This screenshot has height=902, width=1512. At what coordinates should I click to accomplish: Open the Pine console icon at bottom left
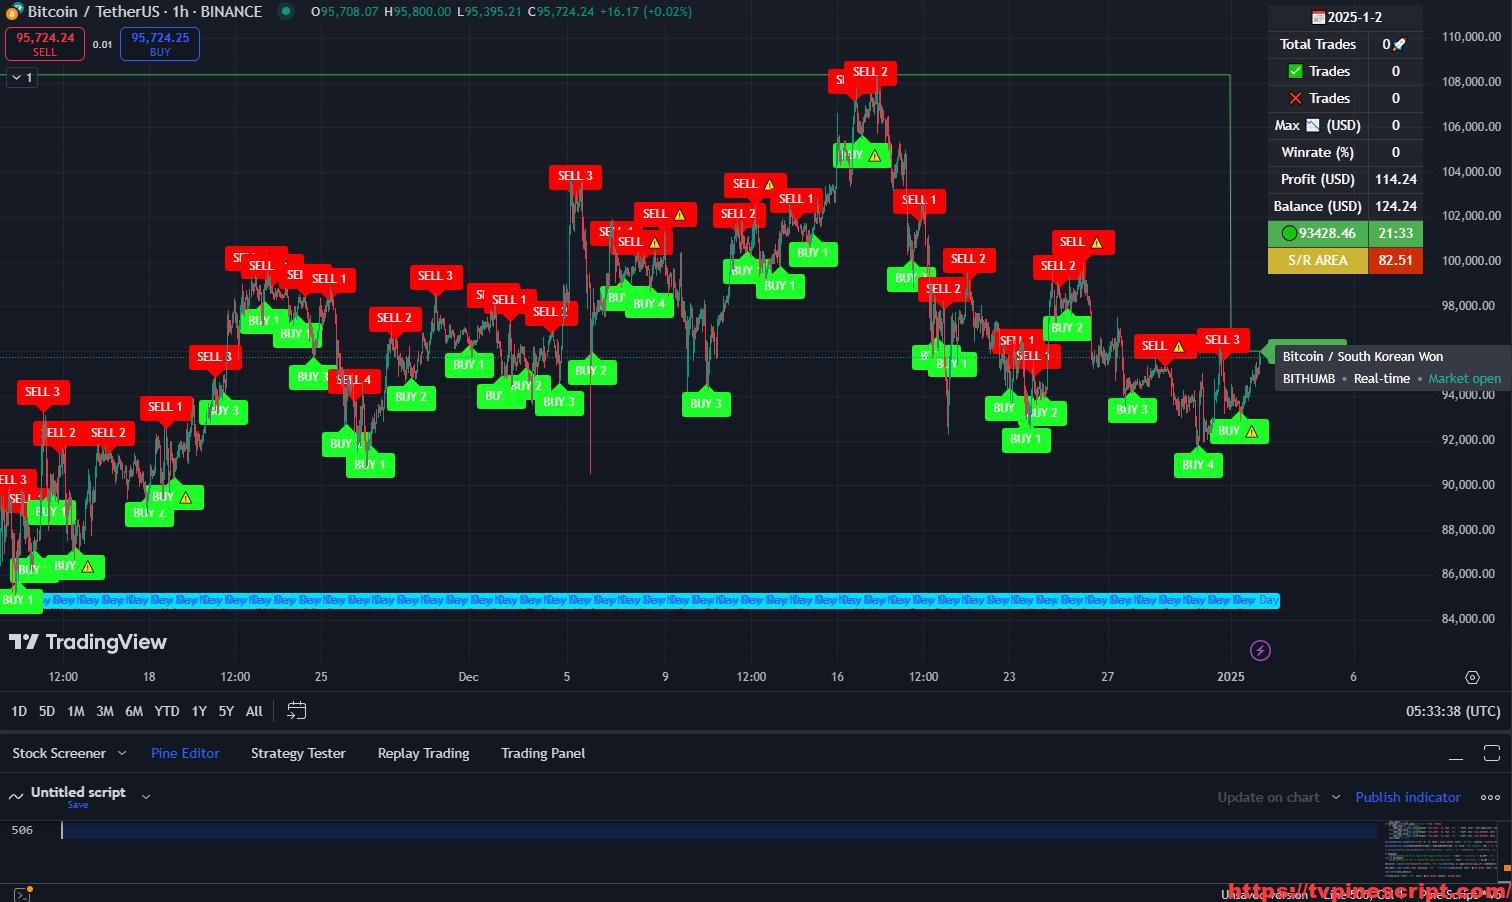(x=20, y=894)
